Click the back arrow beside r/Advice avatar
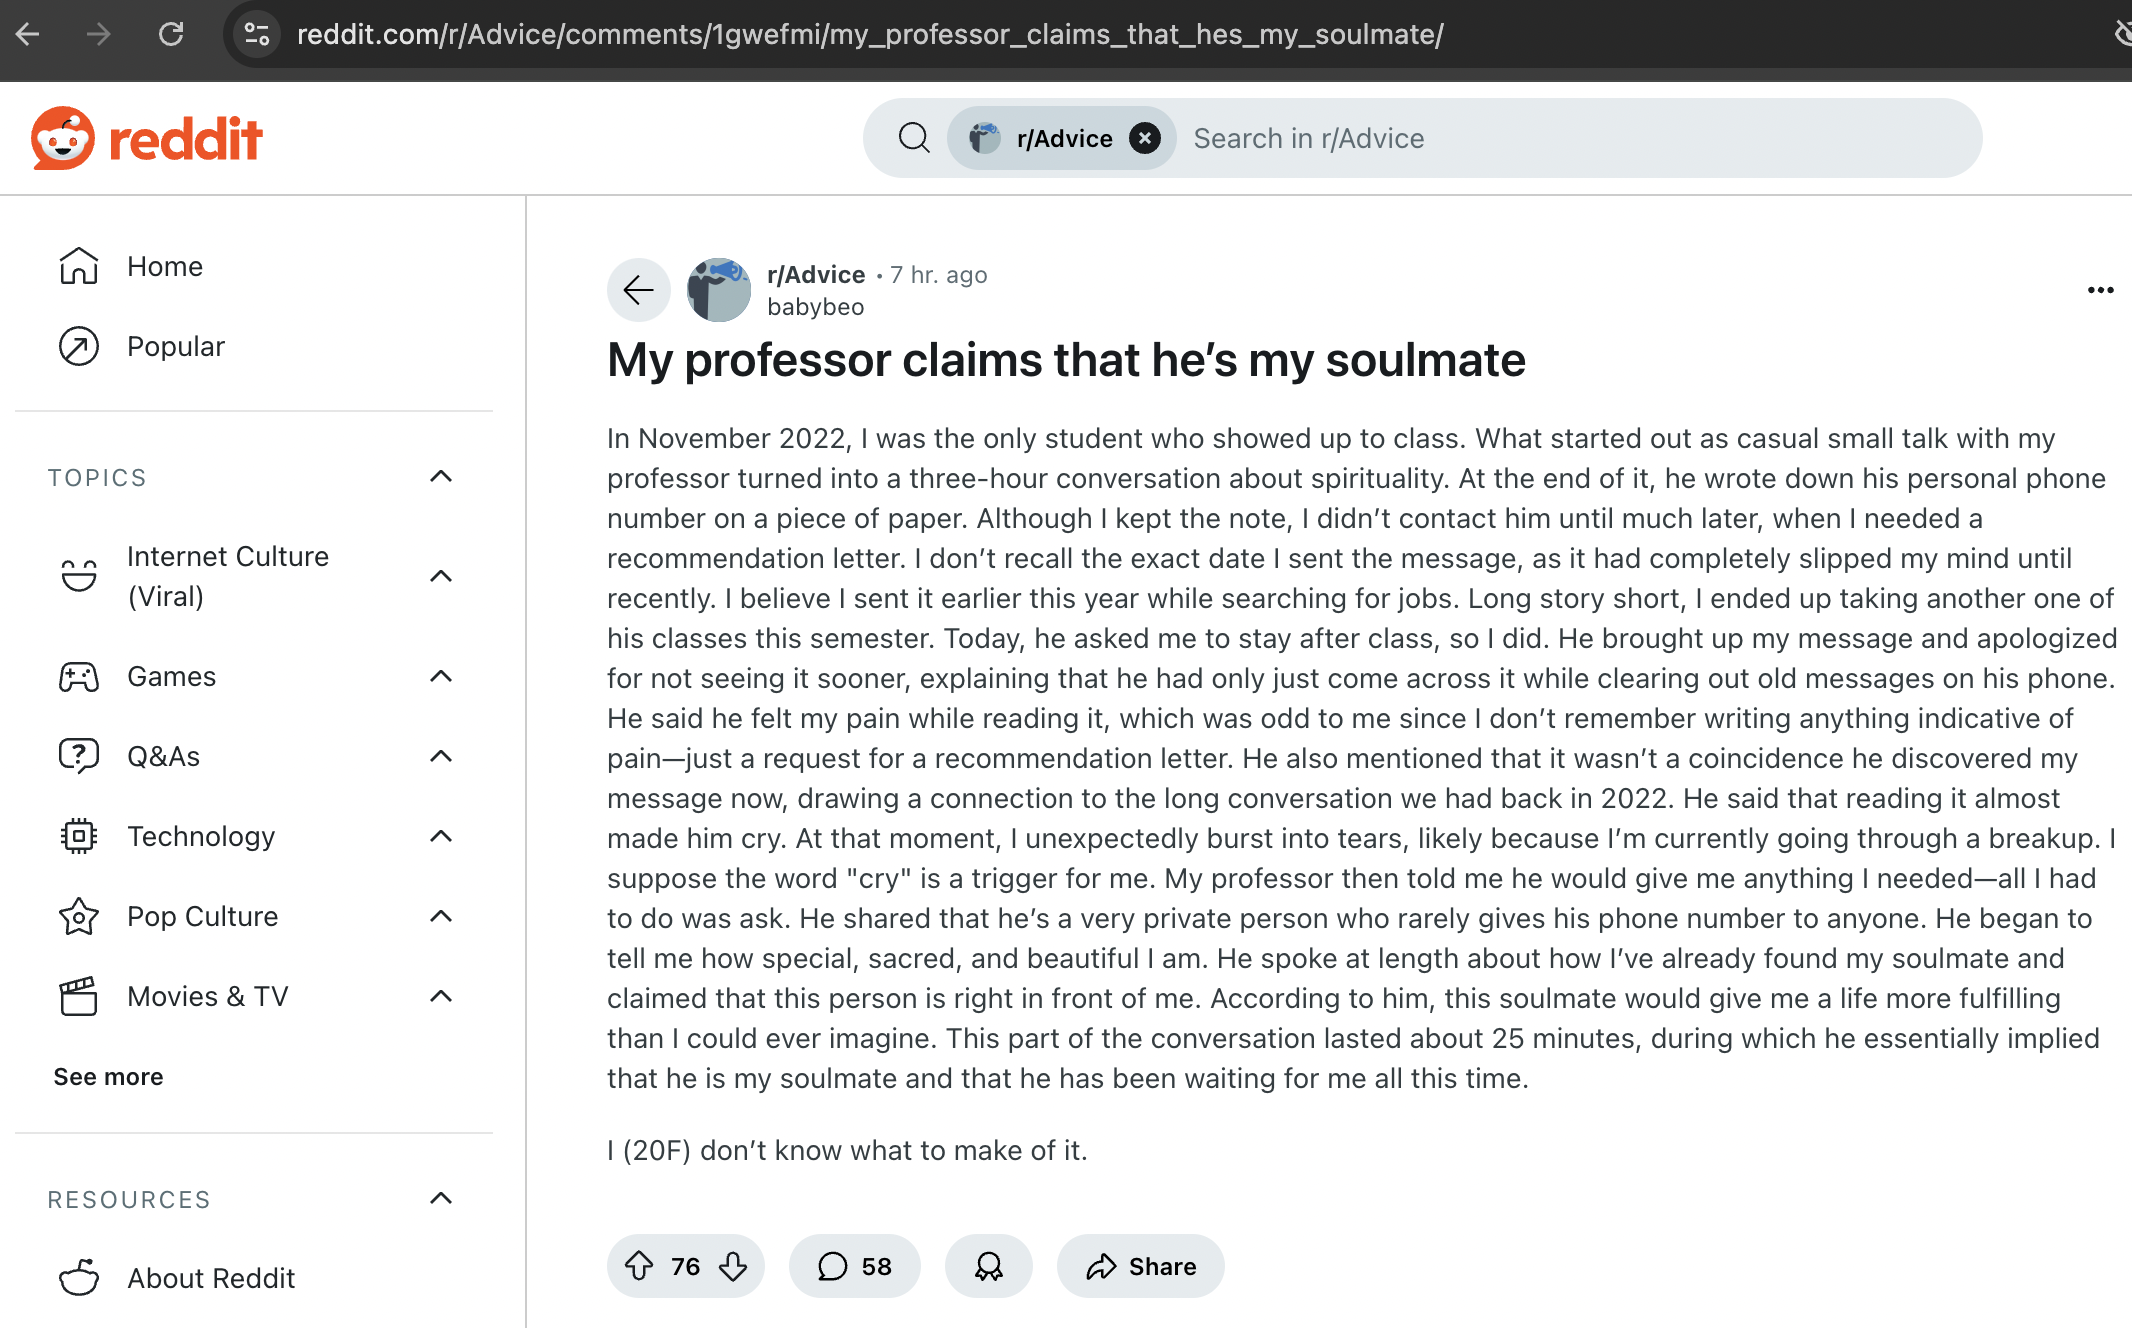Screen dimensions: 2132x1328 [x=638, y=290]
